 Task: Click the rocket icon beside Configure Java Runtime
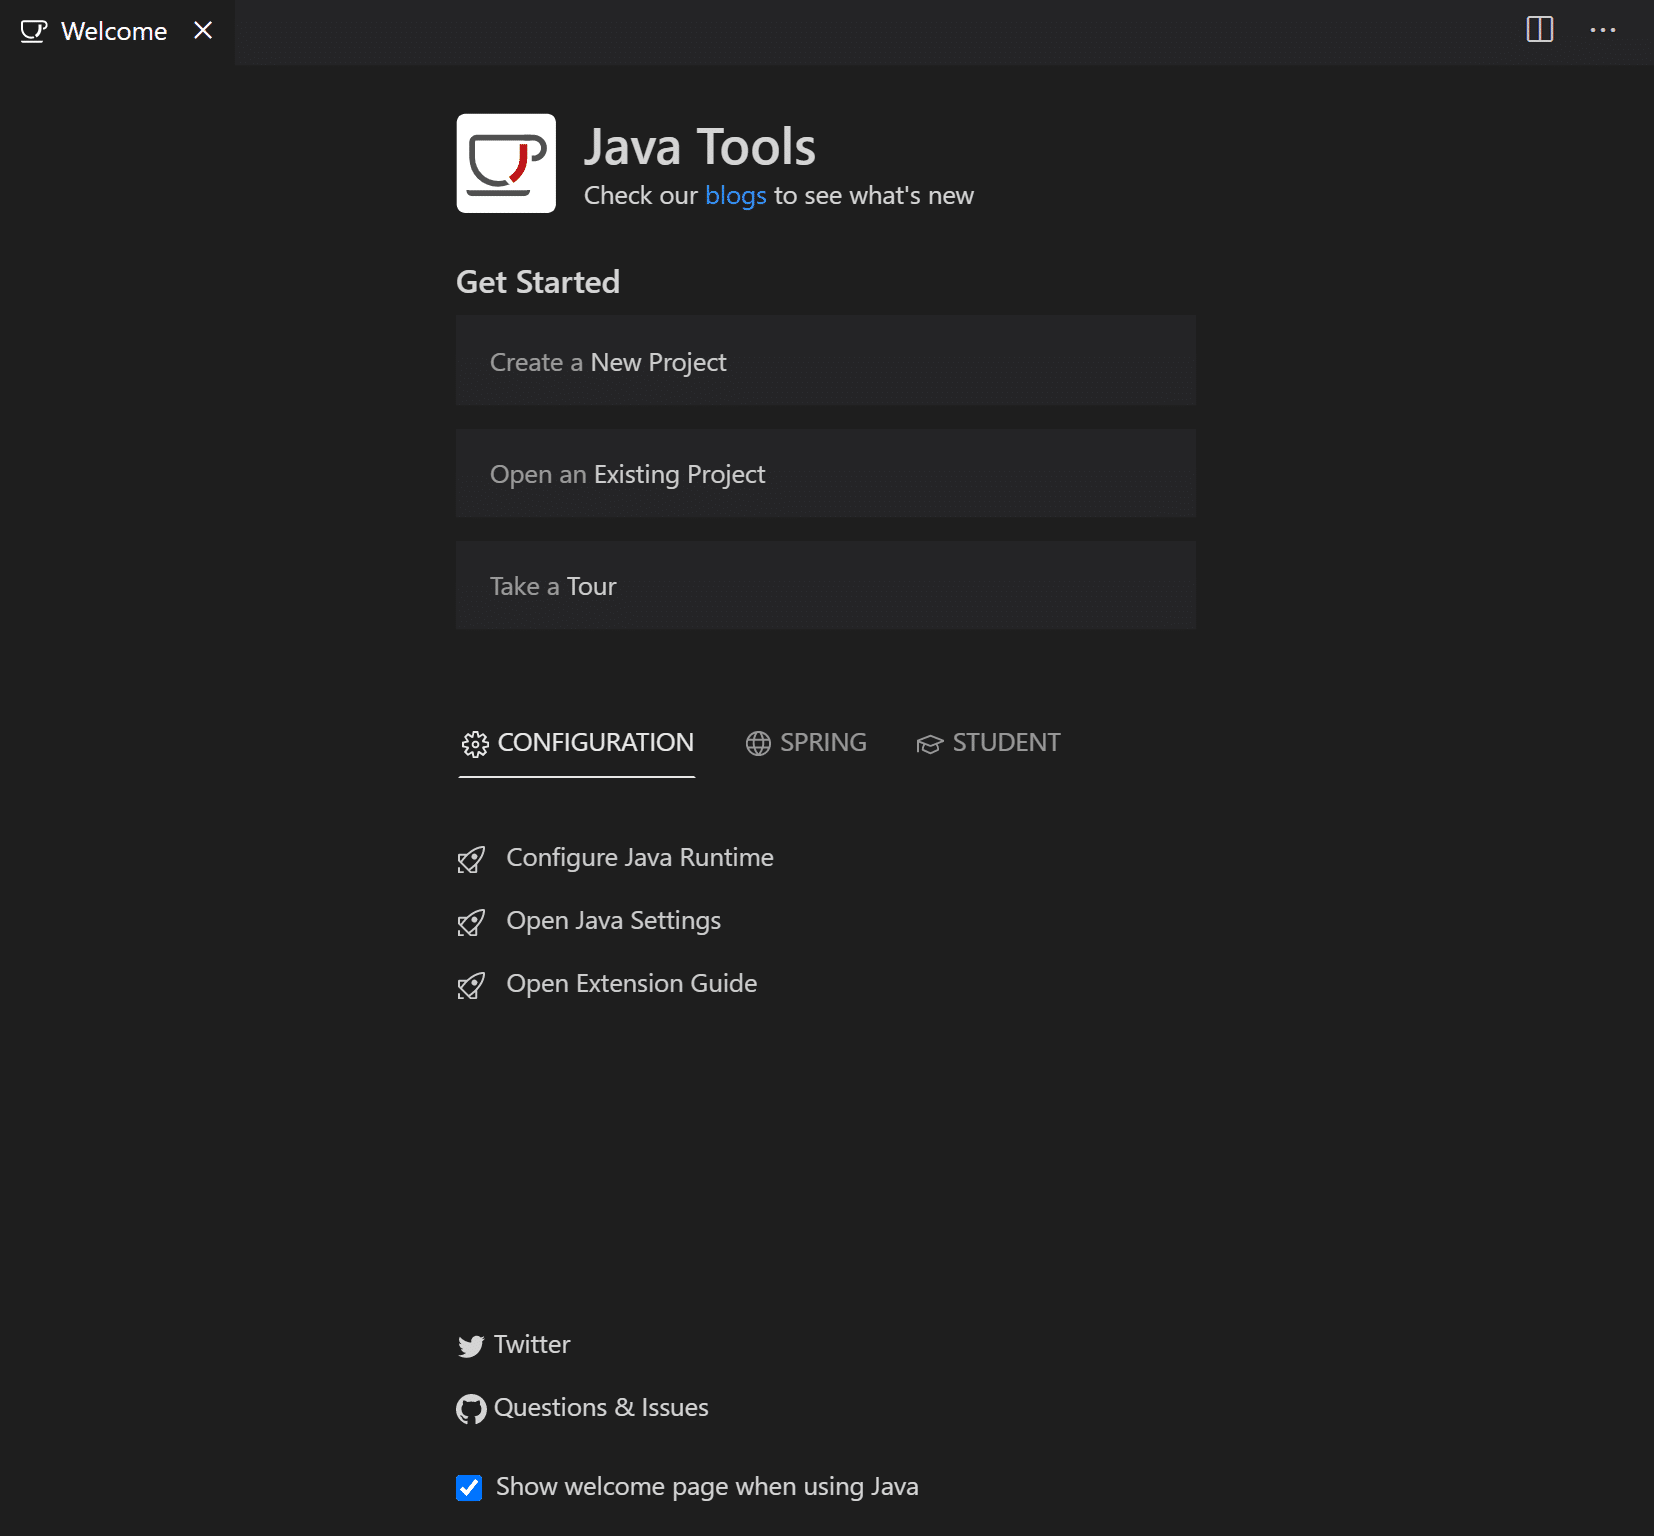click(x=471, y=860)
